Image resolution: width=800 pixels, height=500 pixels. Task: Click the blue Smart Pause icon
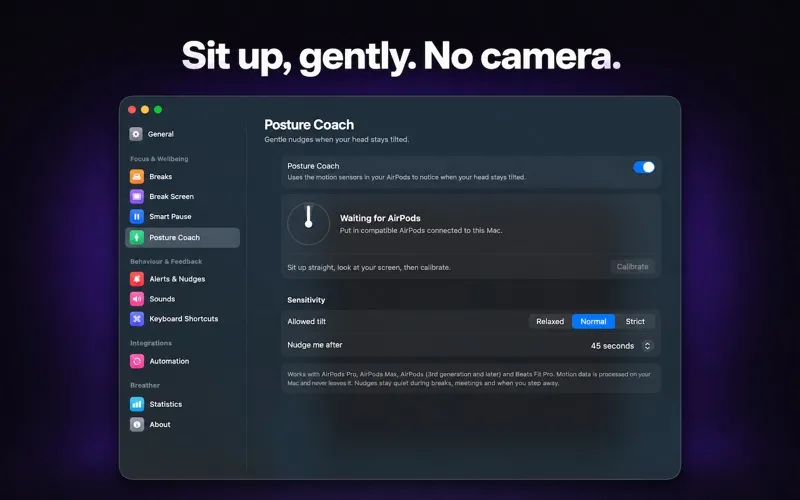(x=137, y=217)
